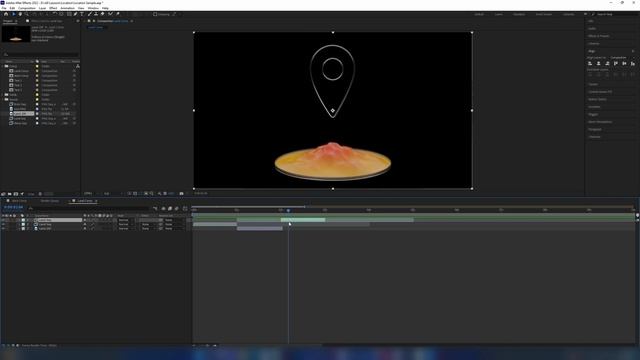This screenshot has height=360, width=640.
Task: Open viewer magnification ratio dropdown
Action: (90, 193)
